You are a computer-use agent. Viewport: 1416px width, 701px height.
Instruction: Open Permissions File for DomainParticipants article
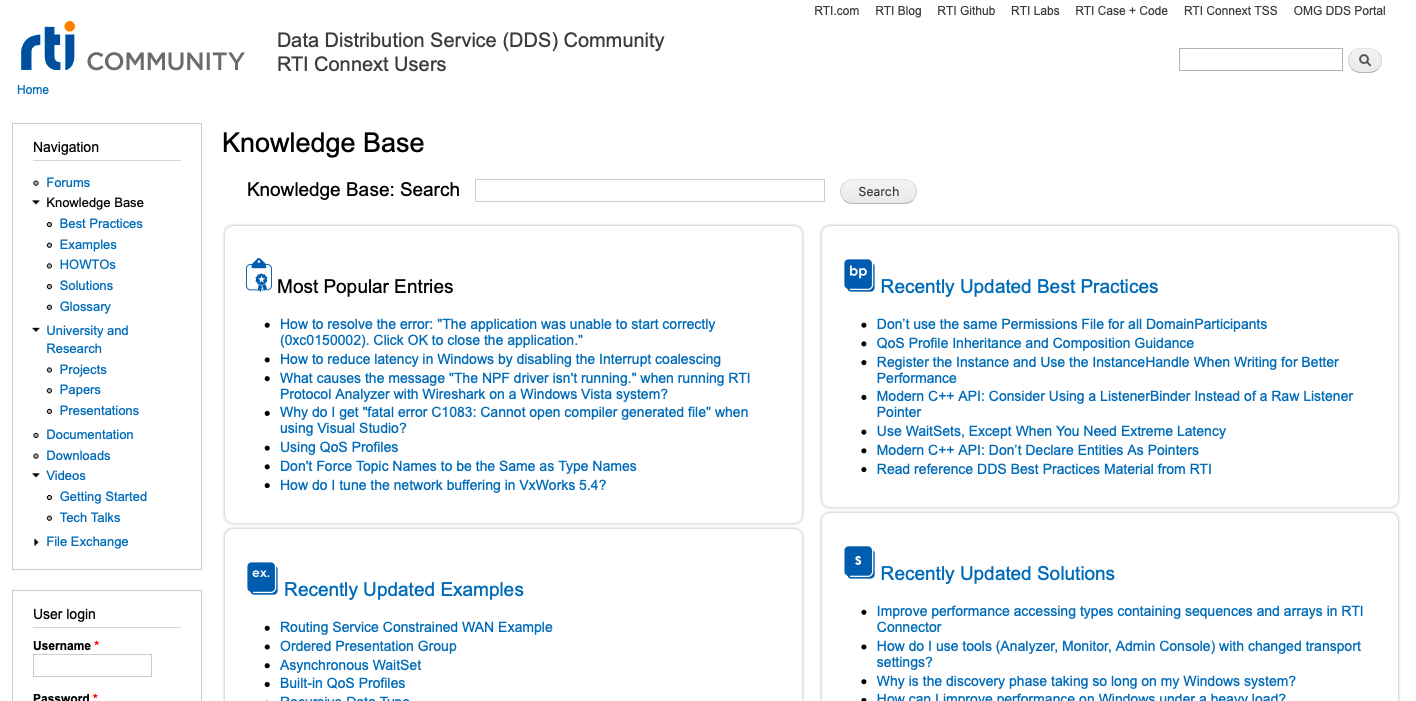click(x=1072, y=325)
